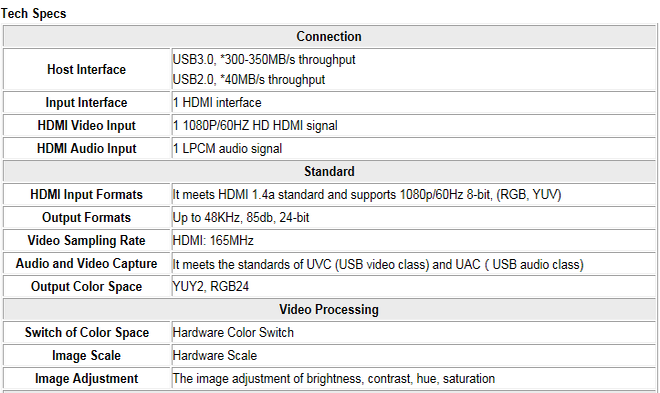Click the Image Adjustment row label
The image size is (660, 393).
[x=86, y=379]
